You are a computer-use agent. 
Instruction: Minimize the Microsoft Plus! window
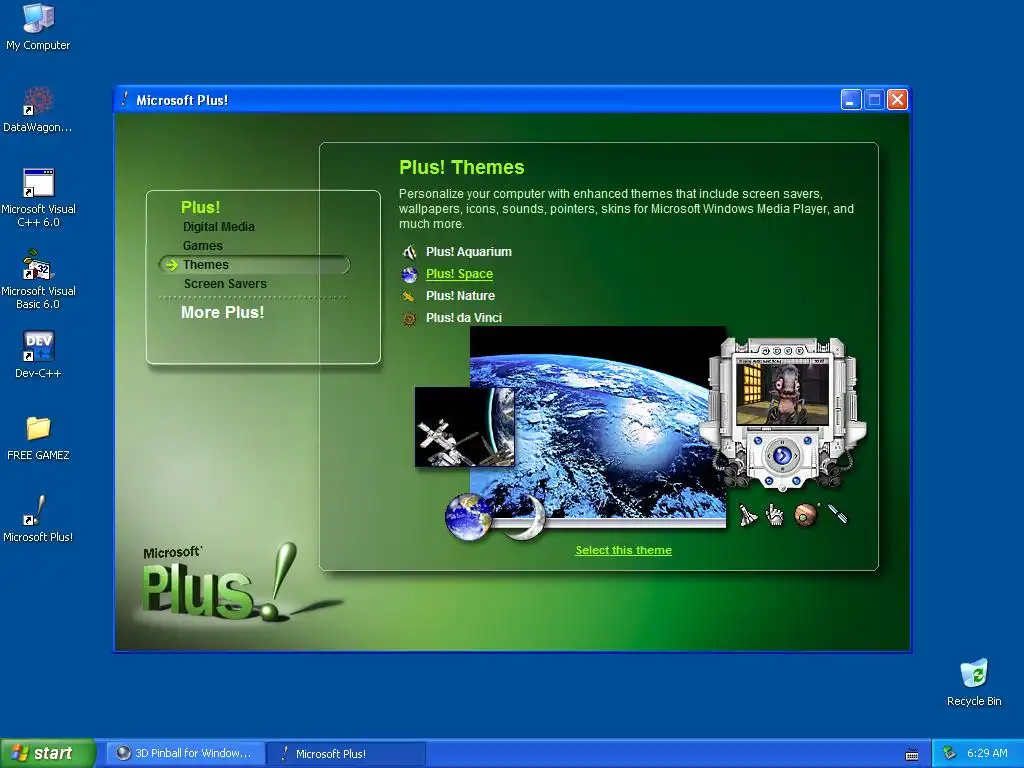[851, 100]
